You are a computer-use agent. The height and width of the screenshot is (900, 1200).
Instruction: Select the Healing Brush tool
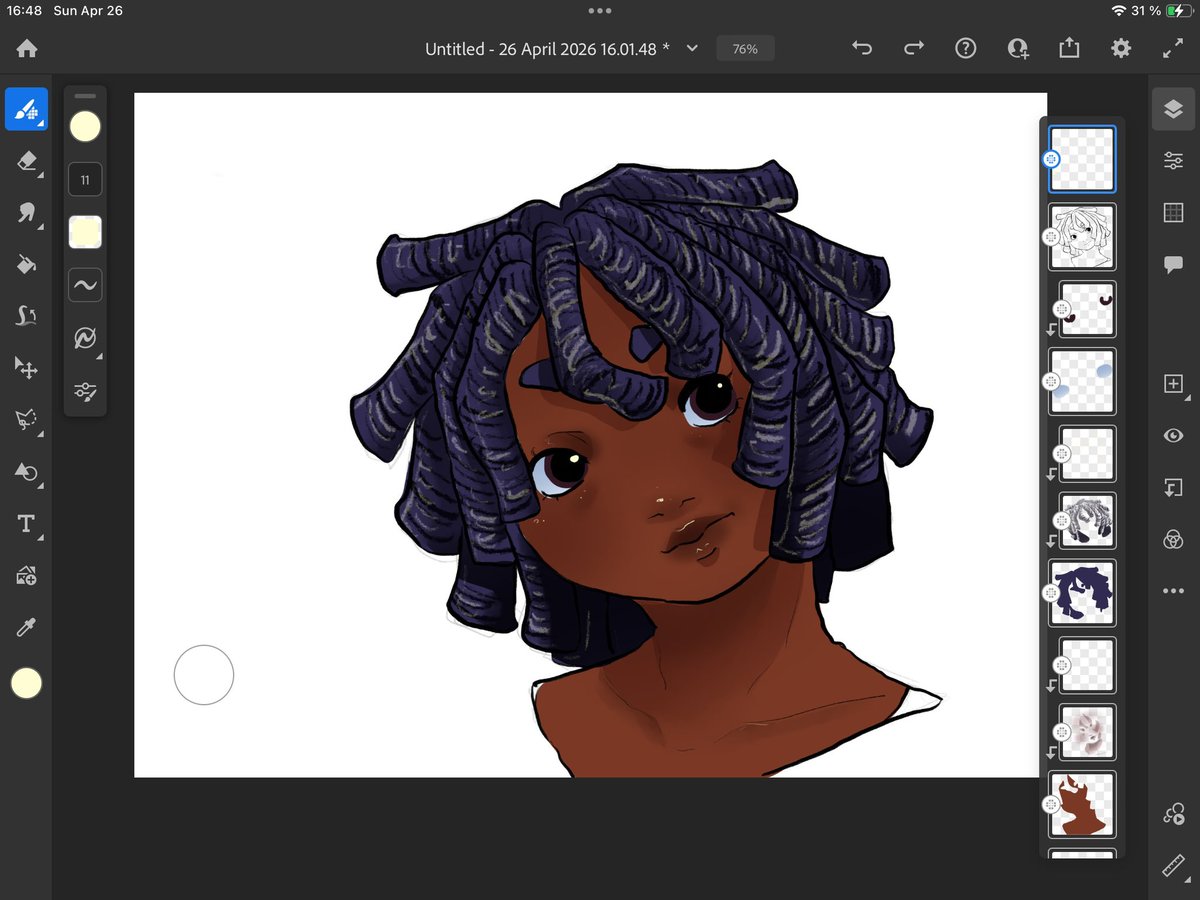(x=26, y=316)
